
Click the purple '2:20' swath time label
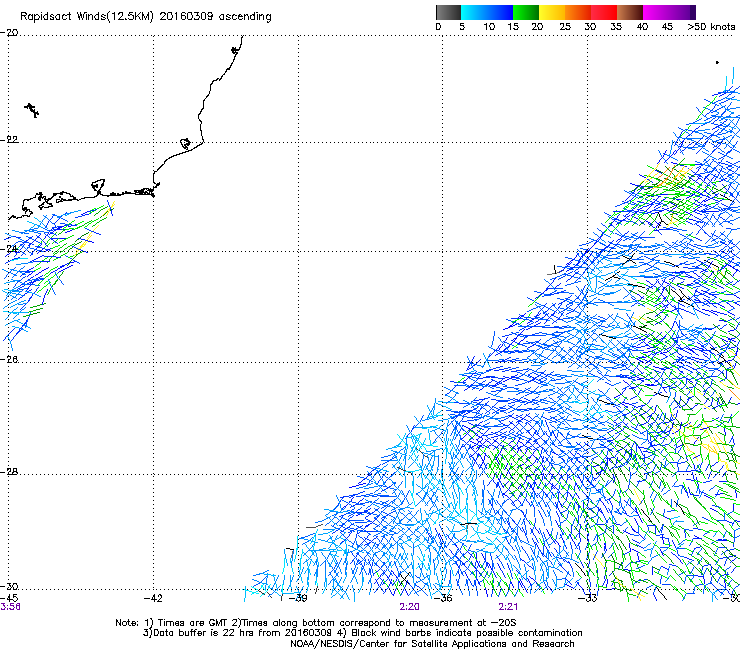pyautogui.click(x=409, y=607)
